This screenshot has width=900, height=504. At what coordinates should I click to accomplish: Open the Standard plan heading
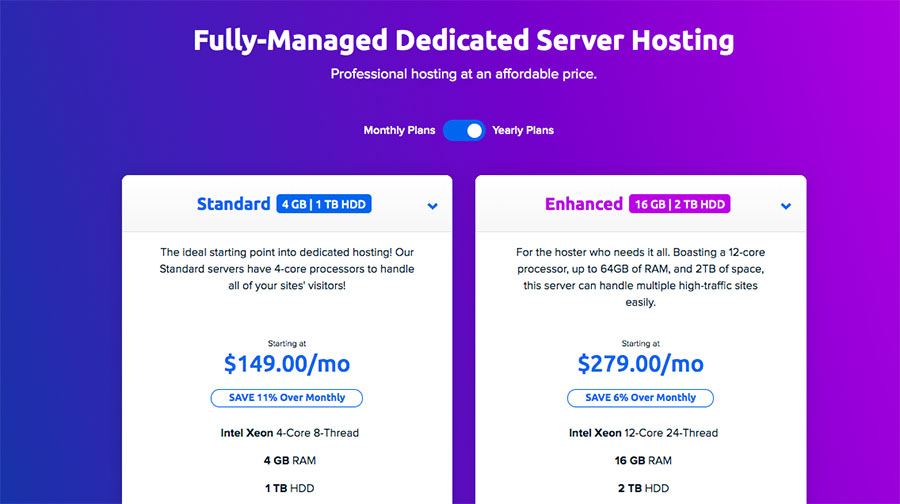[x=234, y=204]
